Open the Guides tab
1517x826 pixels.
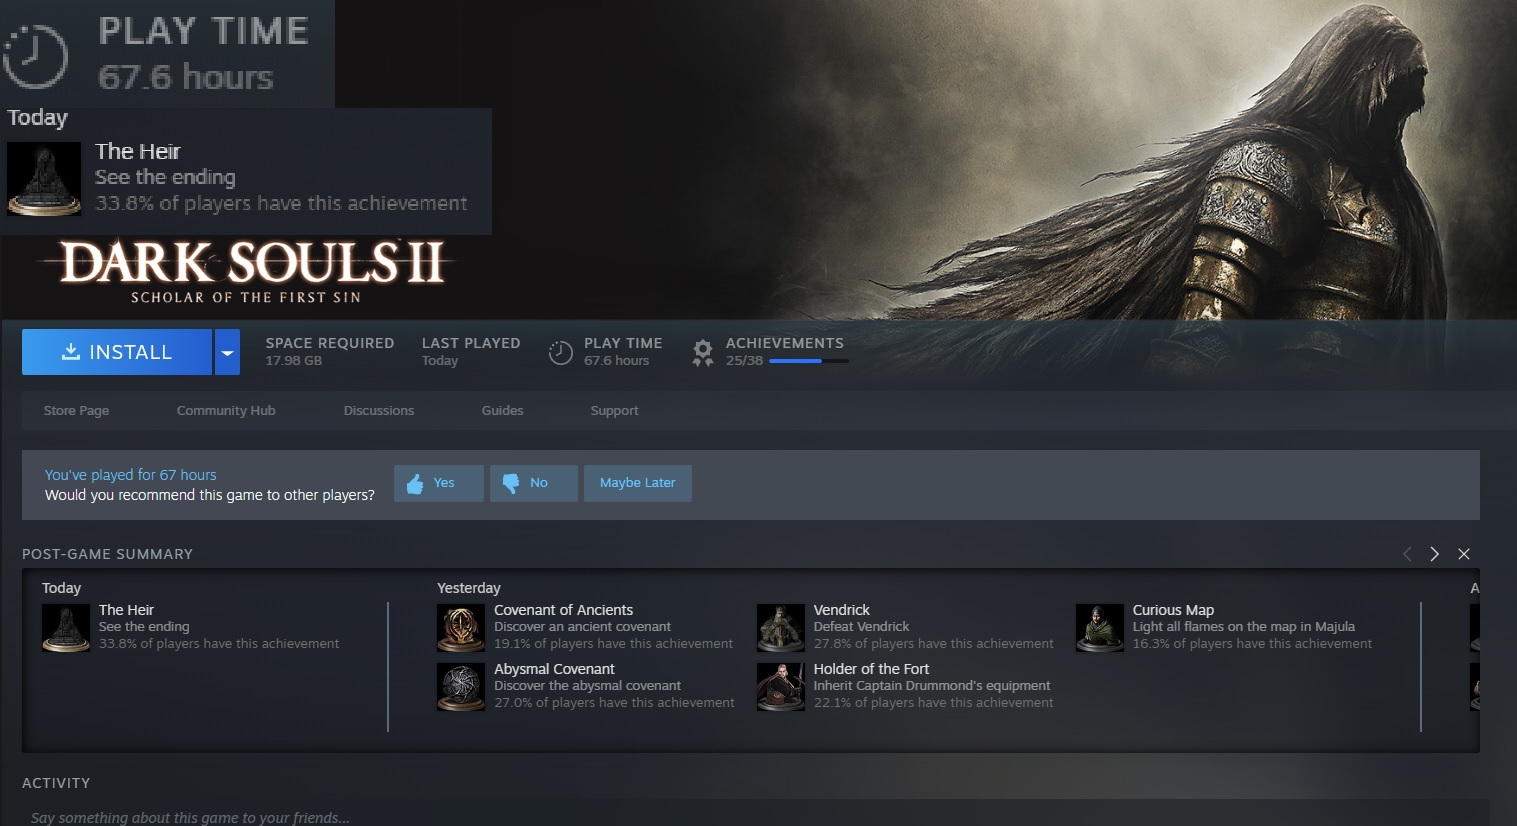(502, 410)
